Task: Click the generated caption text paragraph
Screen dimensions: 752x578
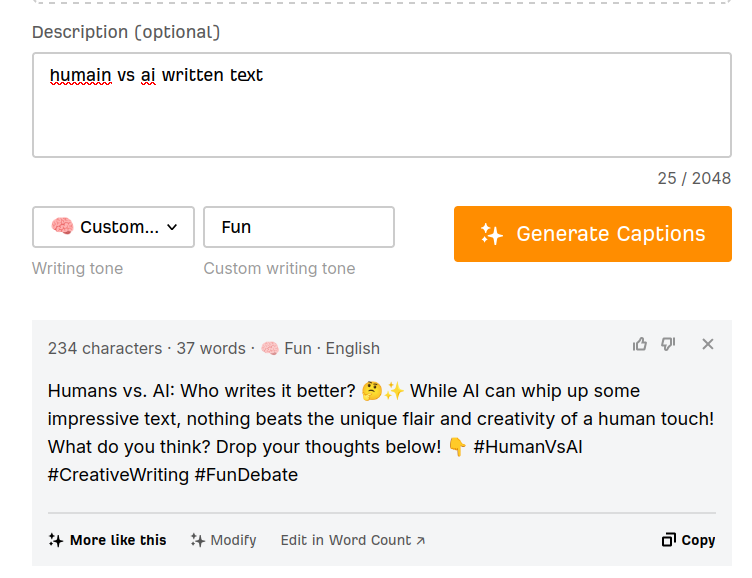Action: click(x=381, y=433)
